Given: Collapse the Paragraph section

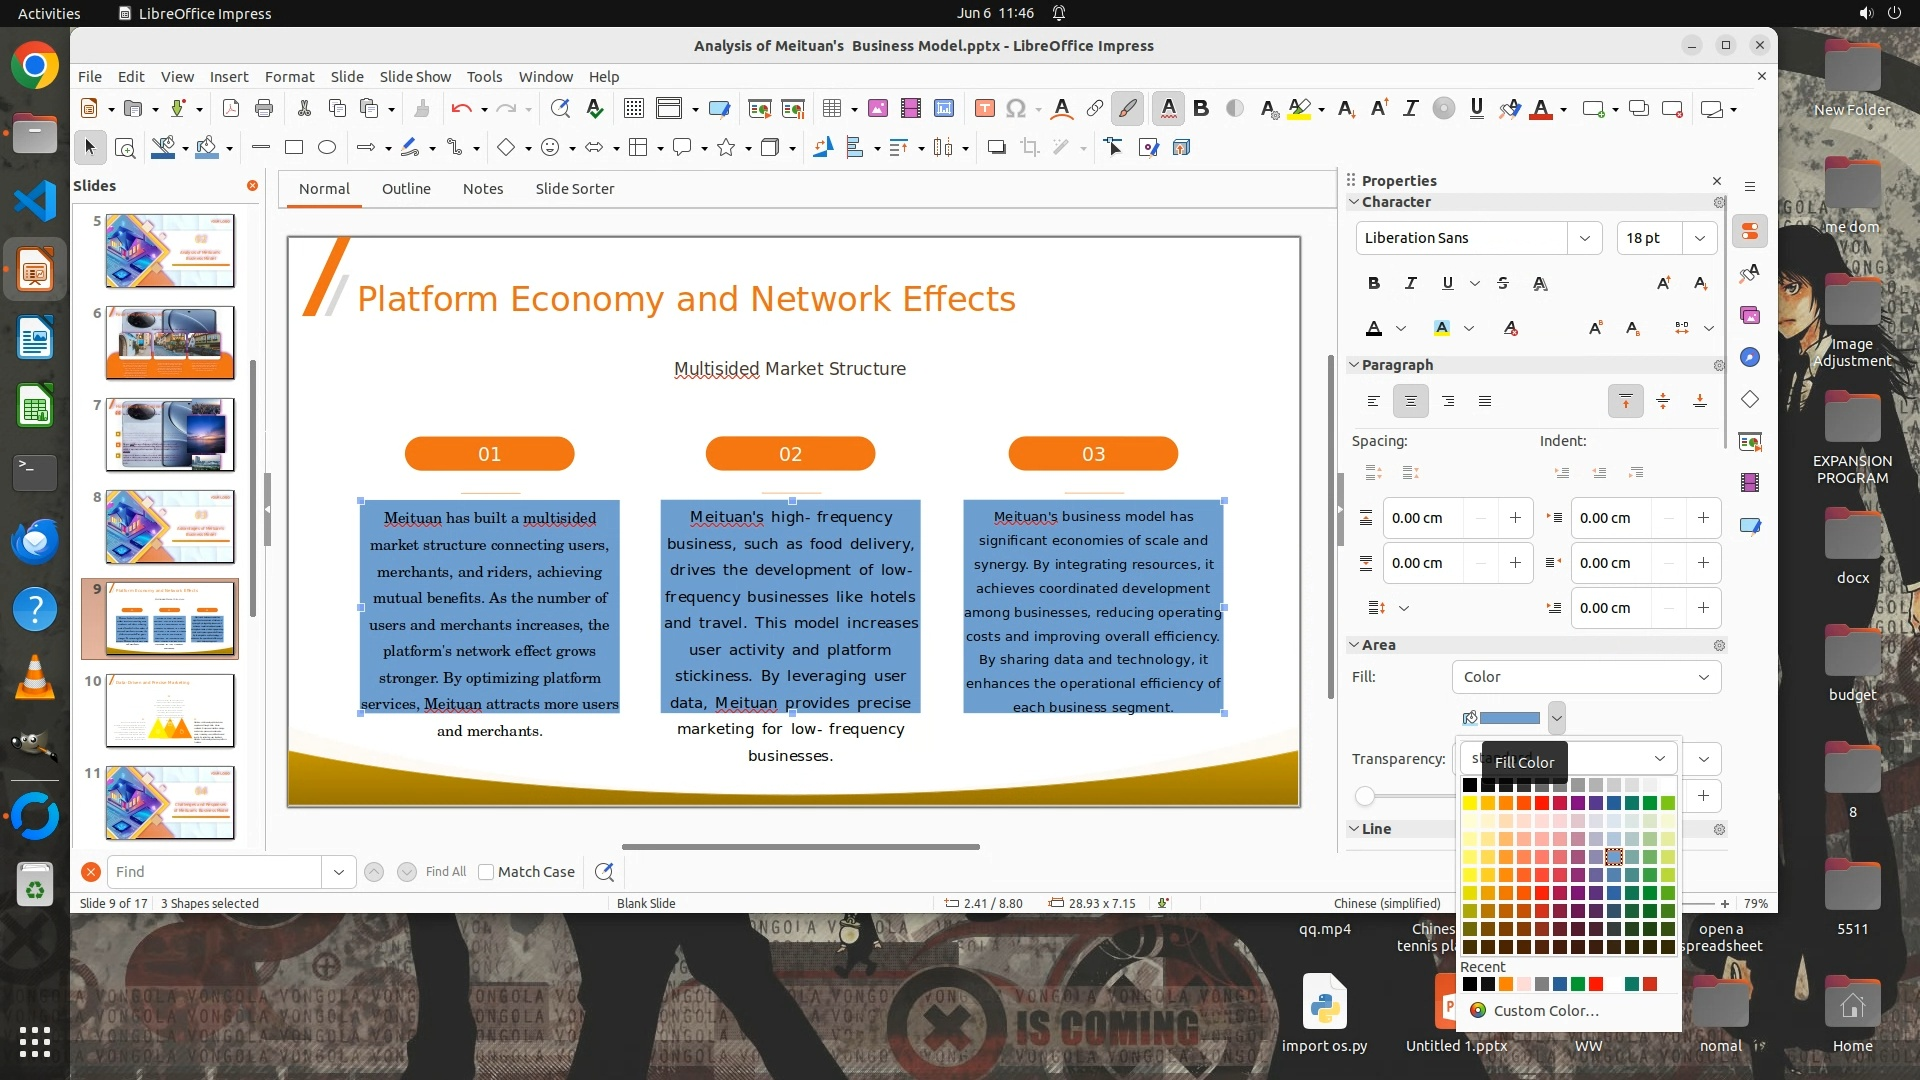Looking at the screenshot, I should click(x=1354, y=365).
